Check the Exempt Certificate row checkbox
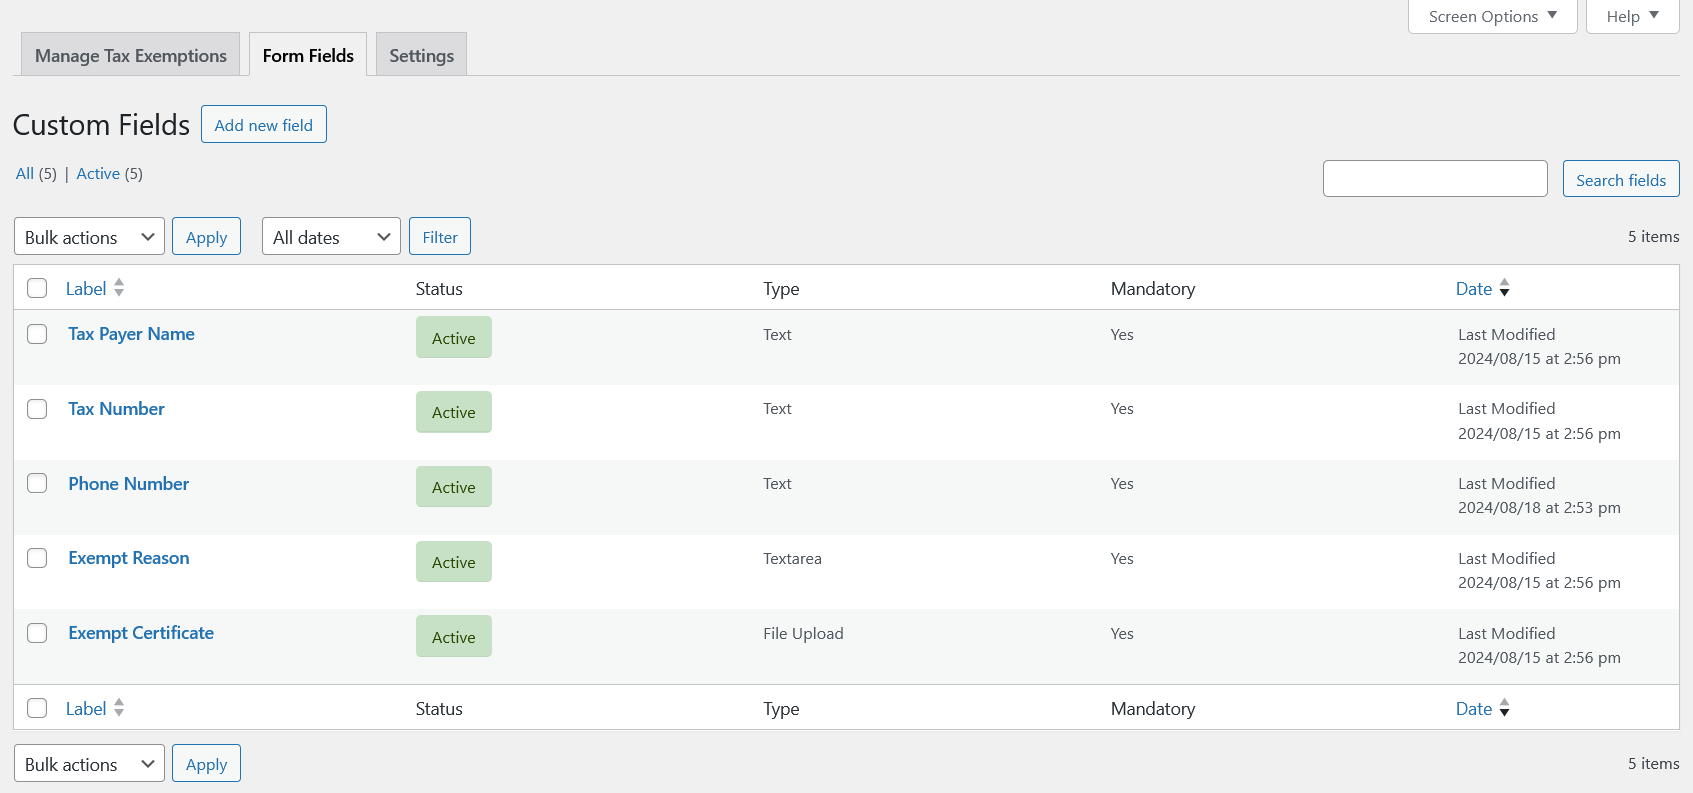1693x793 pixels. [x=37, y=633]
